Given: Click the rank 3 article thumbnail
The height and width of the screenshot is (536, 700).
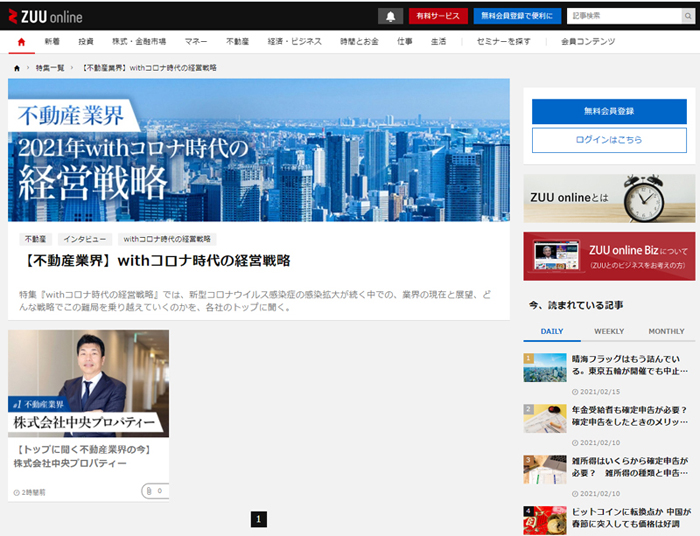Looking at the screenshot, I should click(x=545, y=470).
